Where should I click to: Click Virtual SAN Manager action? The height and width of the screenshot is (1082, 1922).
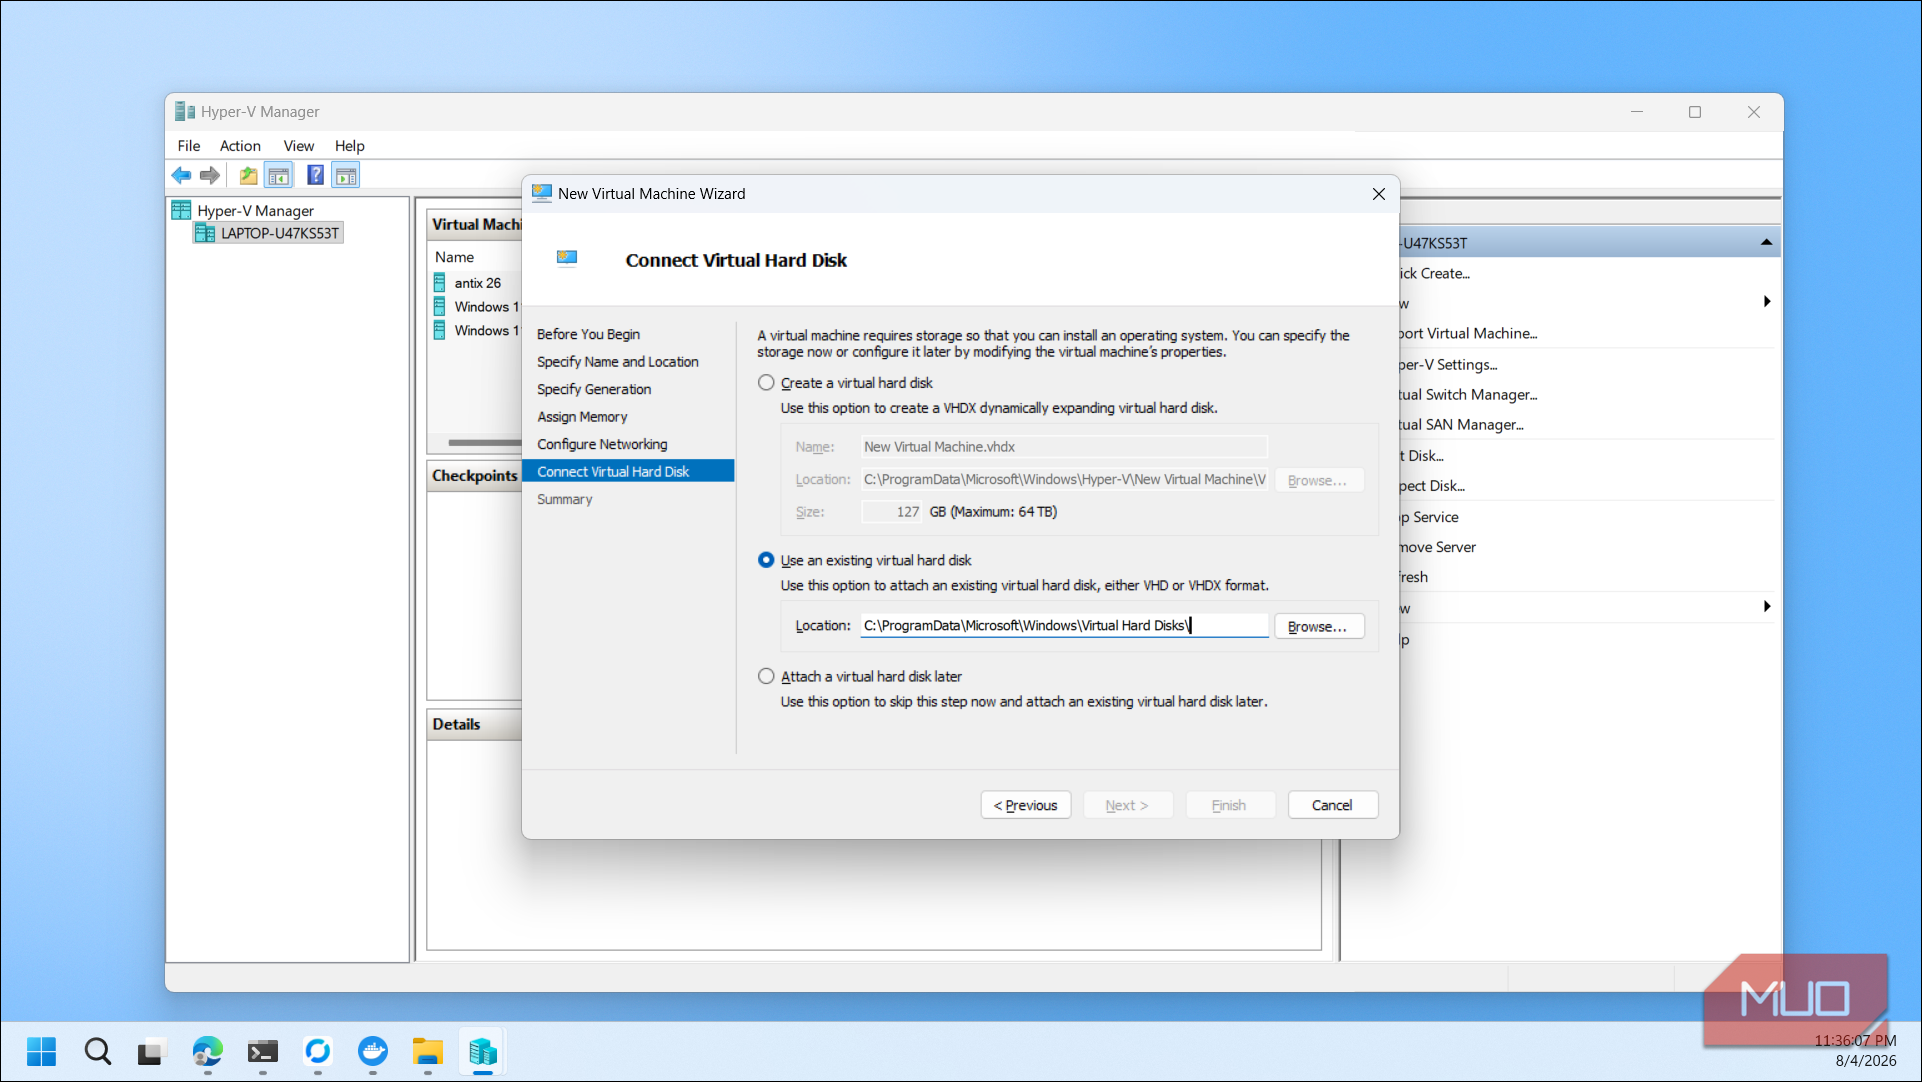[x=1460, y=425]
